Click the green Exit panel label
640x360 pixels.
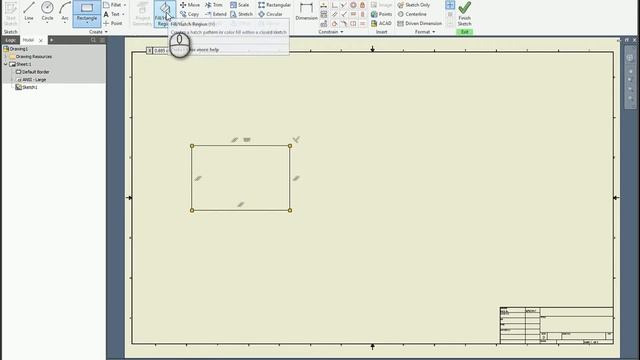pos(464,32)
